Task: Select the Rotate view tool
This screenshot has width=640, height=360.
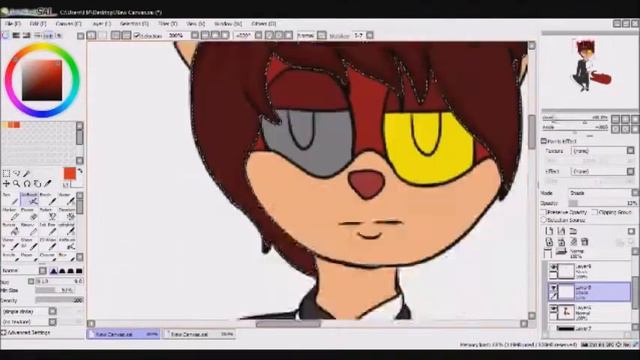Action: pyautogui.click(x=27, y=184)
